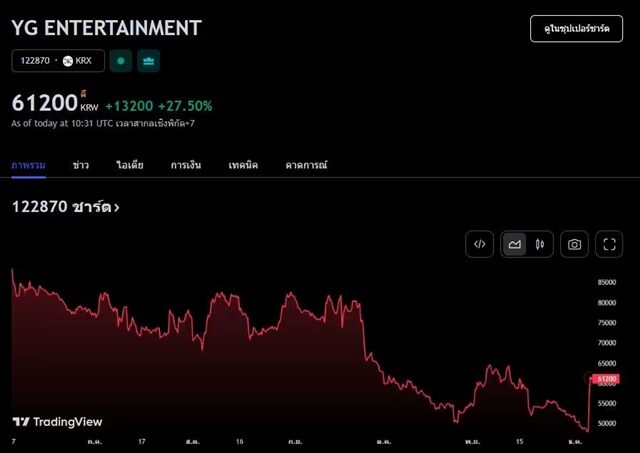Click the green market status dot icon
The image size is (640, 453).
pyautogui.click(x=121, y=61)
